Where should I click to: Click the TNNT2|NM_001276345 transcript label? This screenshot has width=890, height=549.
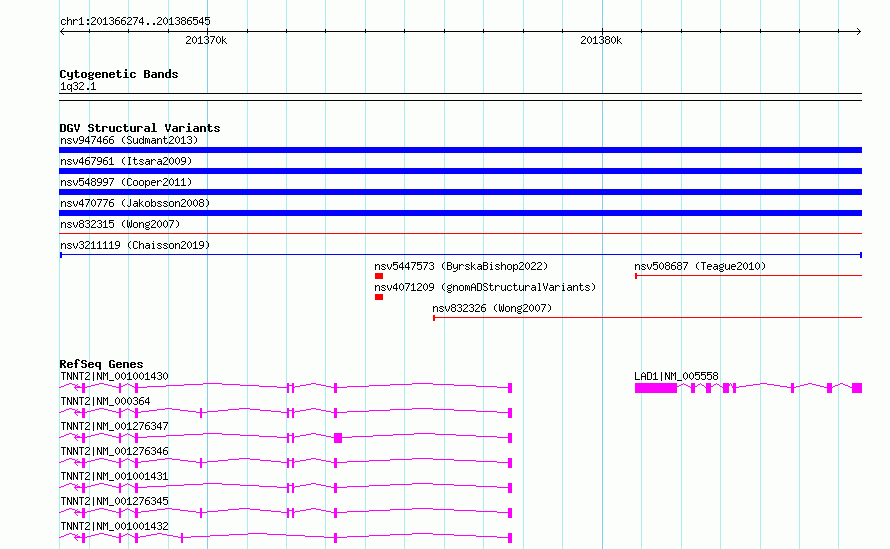(114, 501)
